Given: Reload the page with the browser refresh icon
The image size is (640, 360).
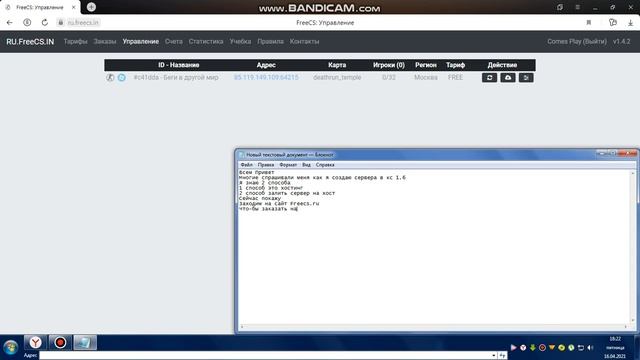Looking at the screenshot, I should [44, 22].
